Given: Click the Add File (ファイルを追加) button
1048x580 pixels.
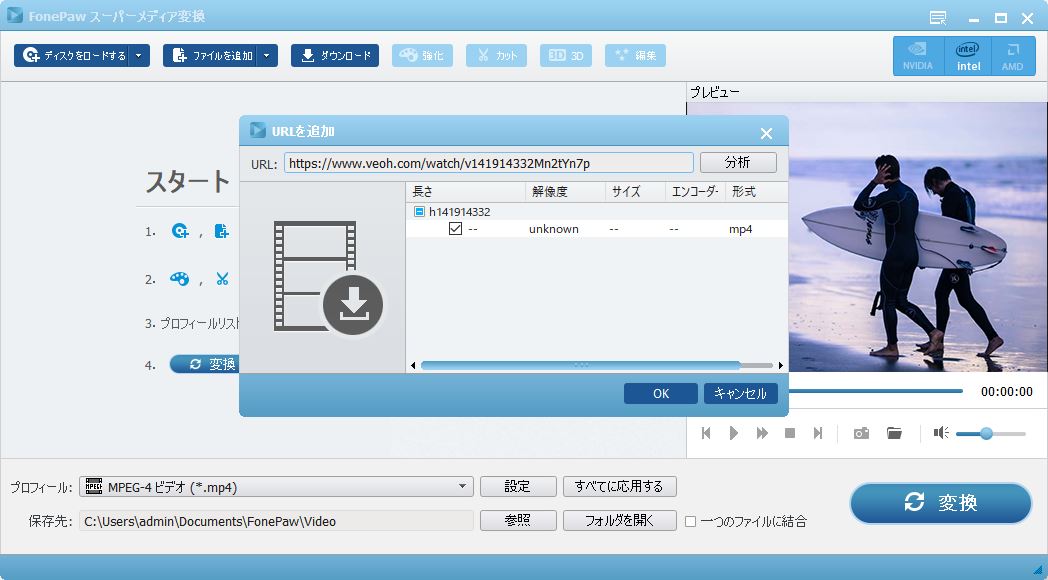Looking at the screenshot, I should (210, 55).
